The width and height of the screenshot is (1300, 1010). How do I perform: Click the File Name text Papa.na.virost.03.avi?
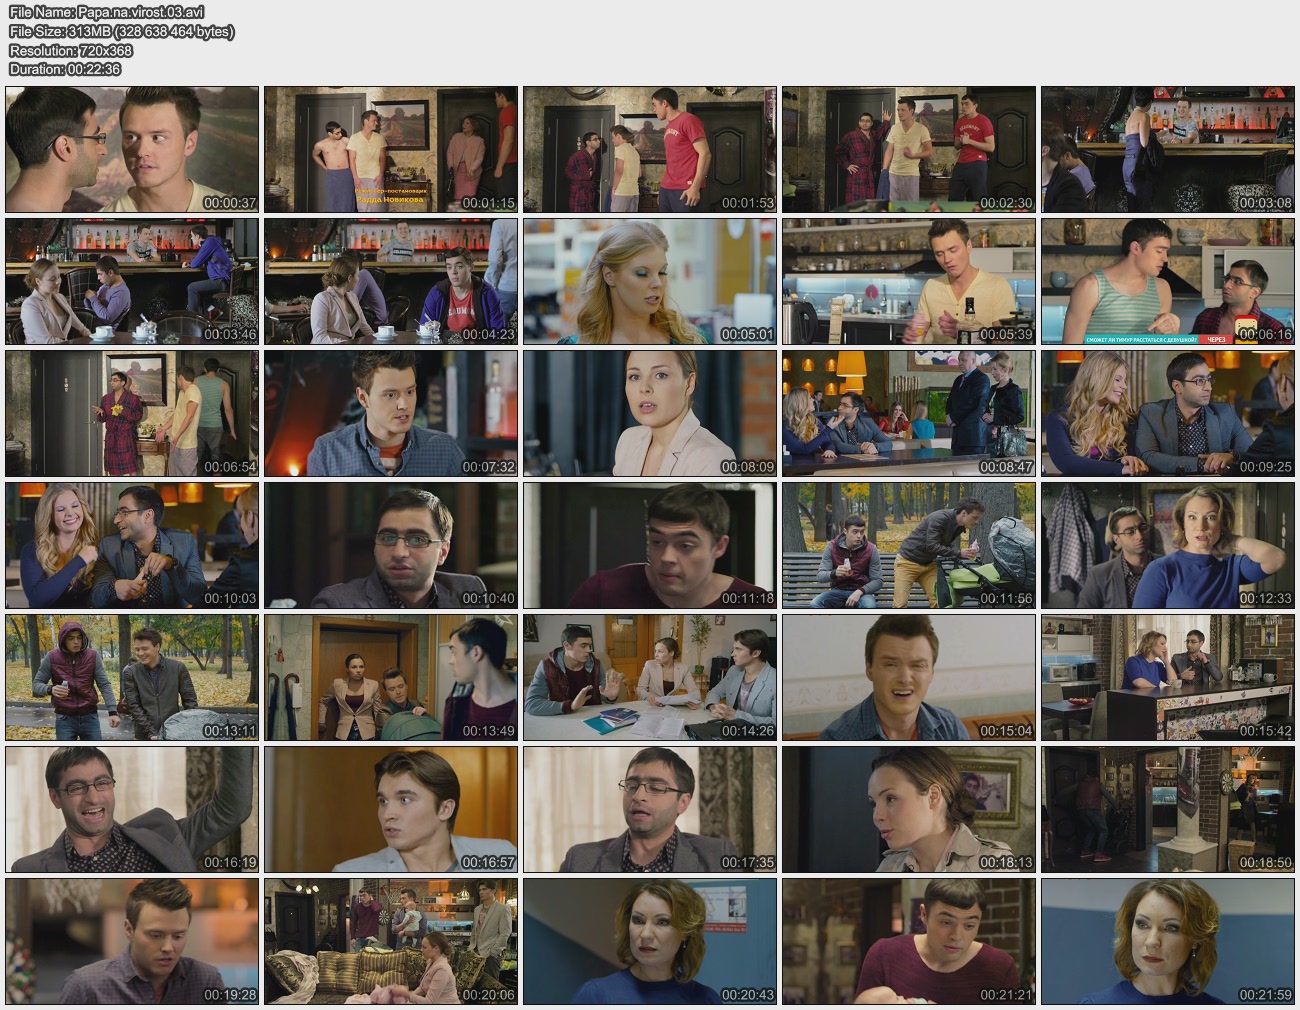click(x=107, y=12)
